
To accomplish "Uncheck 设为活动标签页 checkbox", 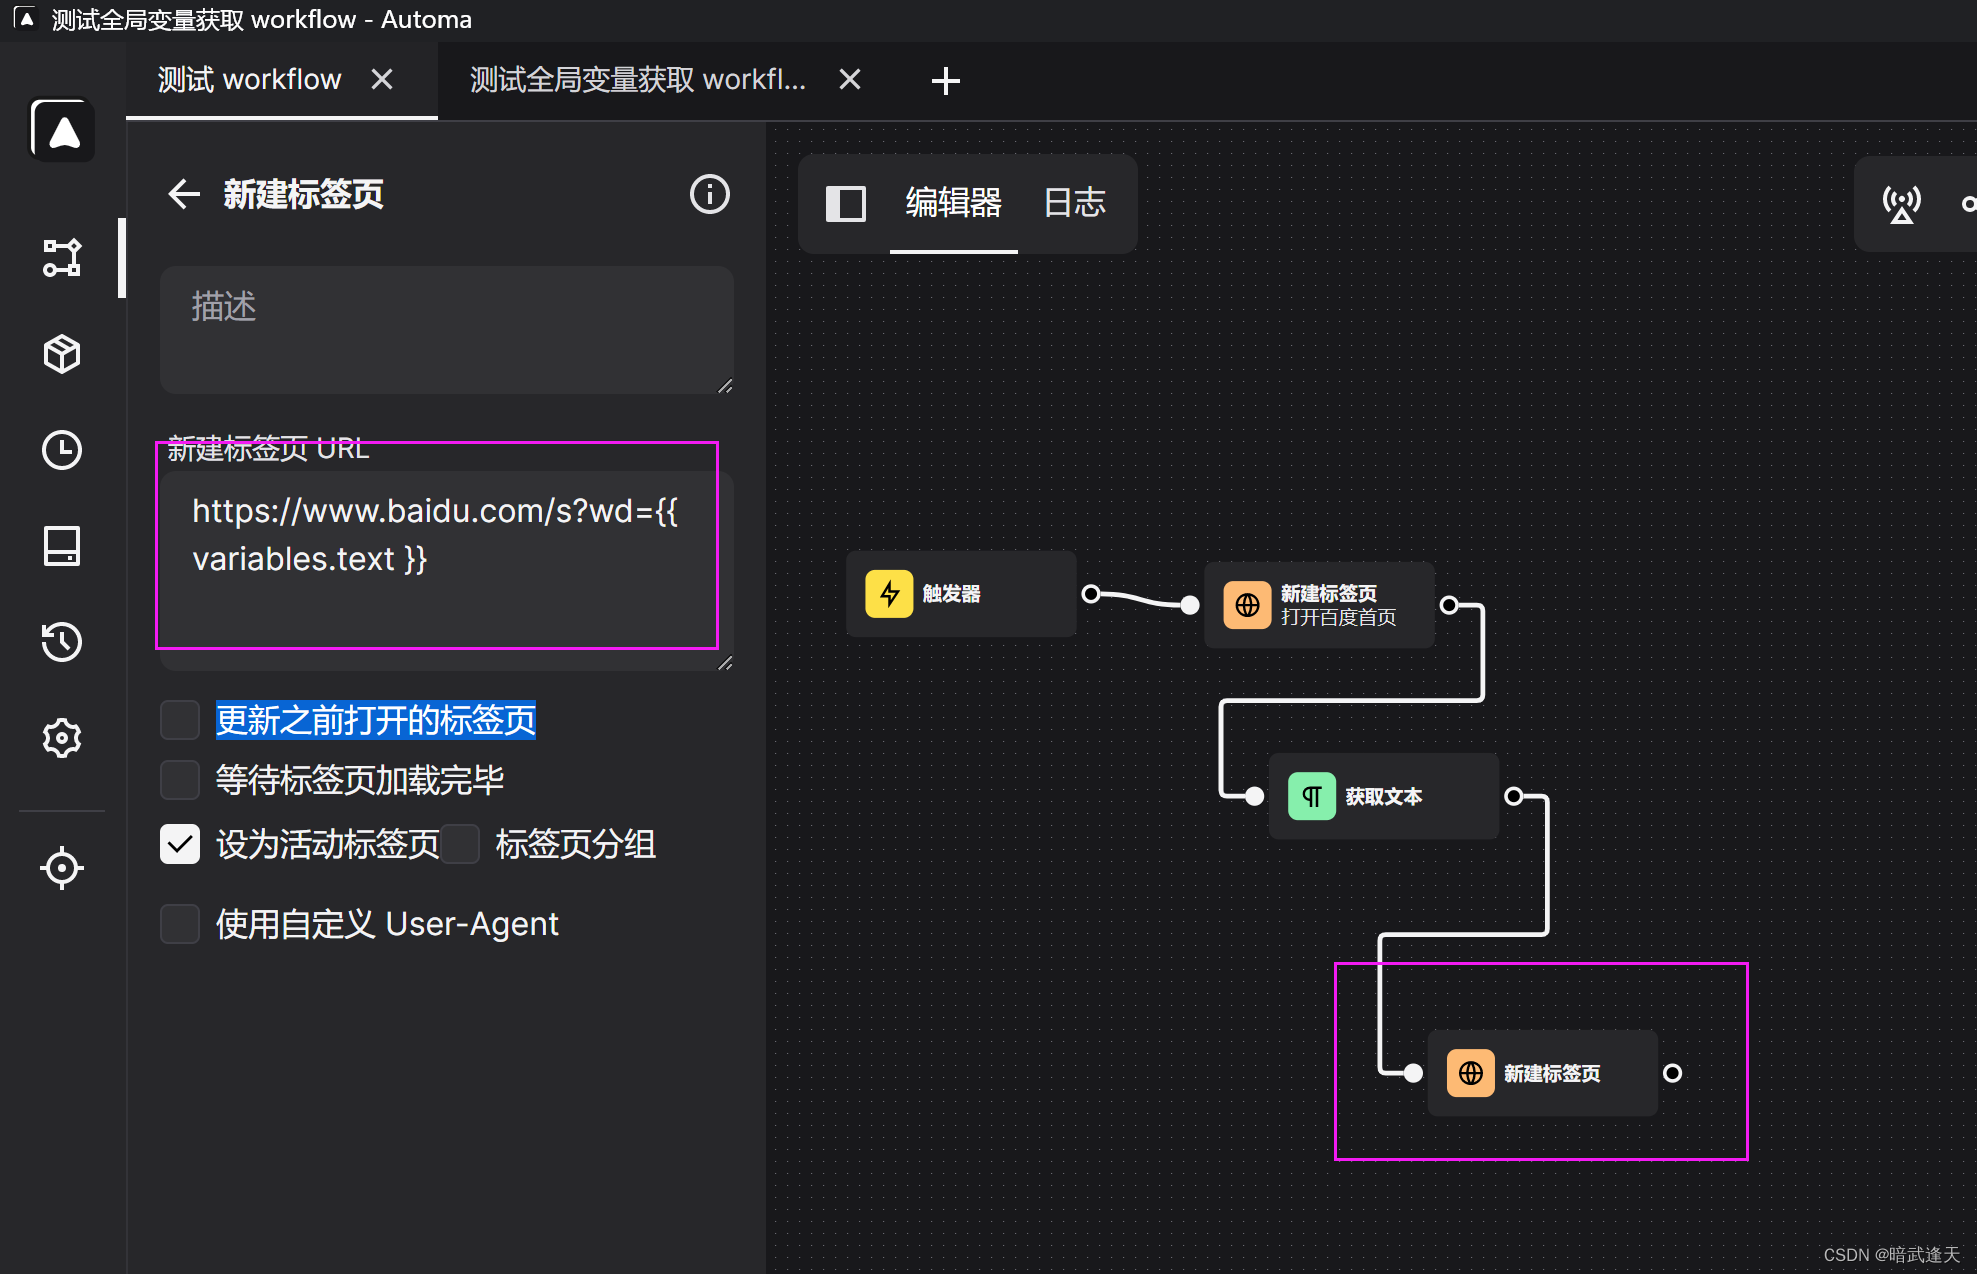I will [180, 844].
